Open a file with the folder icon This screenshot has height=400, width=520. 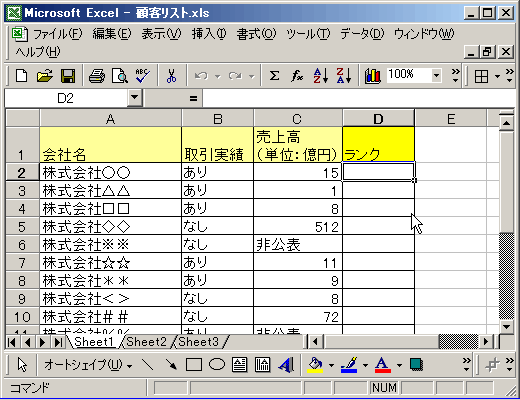coord(45,76)
